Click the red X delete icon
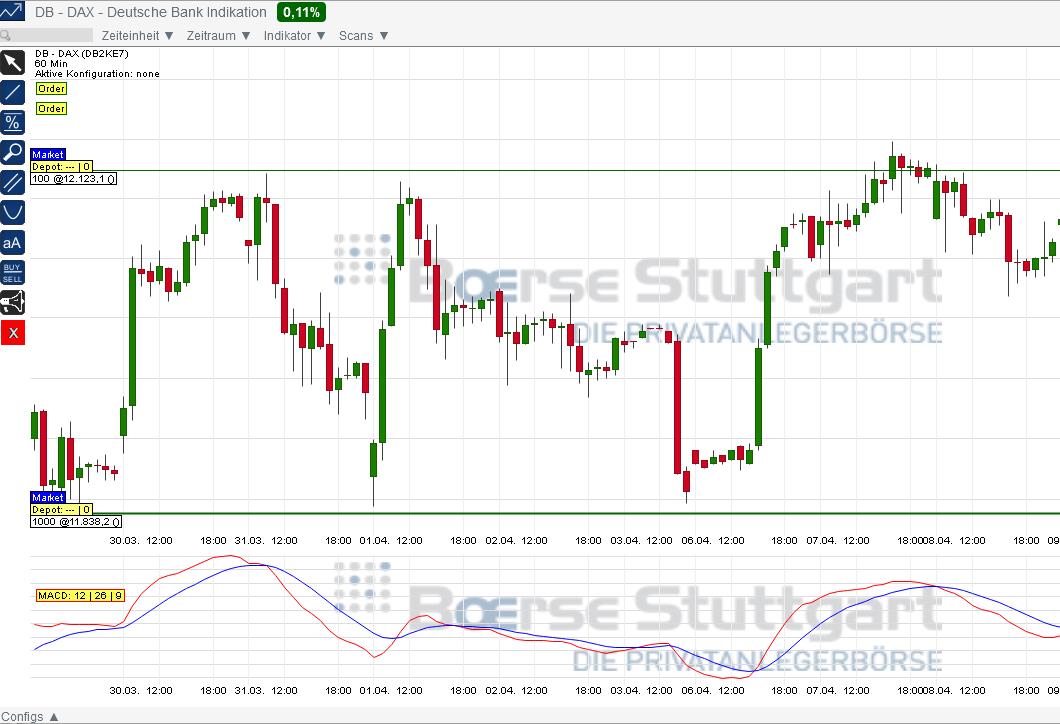The height and width of the screenshot is (724, 1060). pyautogui.click(x=12, y=332)
